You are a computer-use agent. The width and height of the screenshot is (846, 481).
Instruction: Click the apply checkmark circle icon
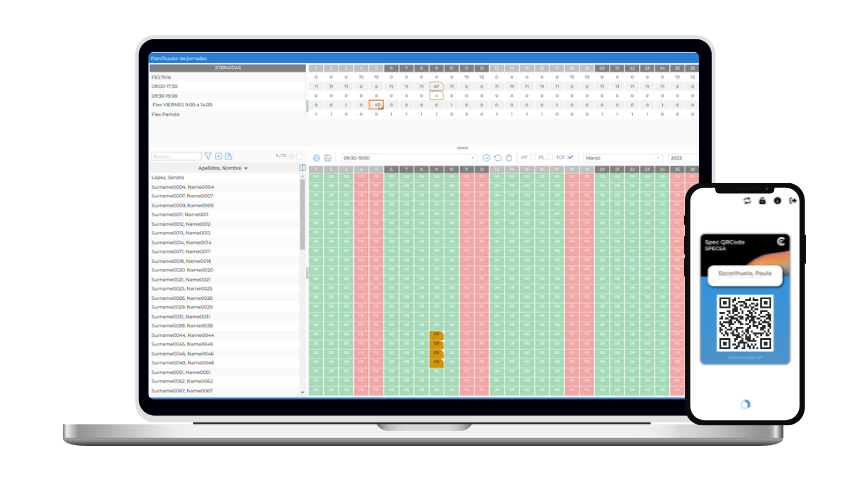(x=486, y=158)
